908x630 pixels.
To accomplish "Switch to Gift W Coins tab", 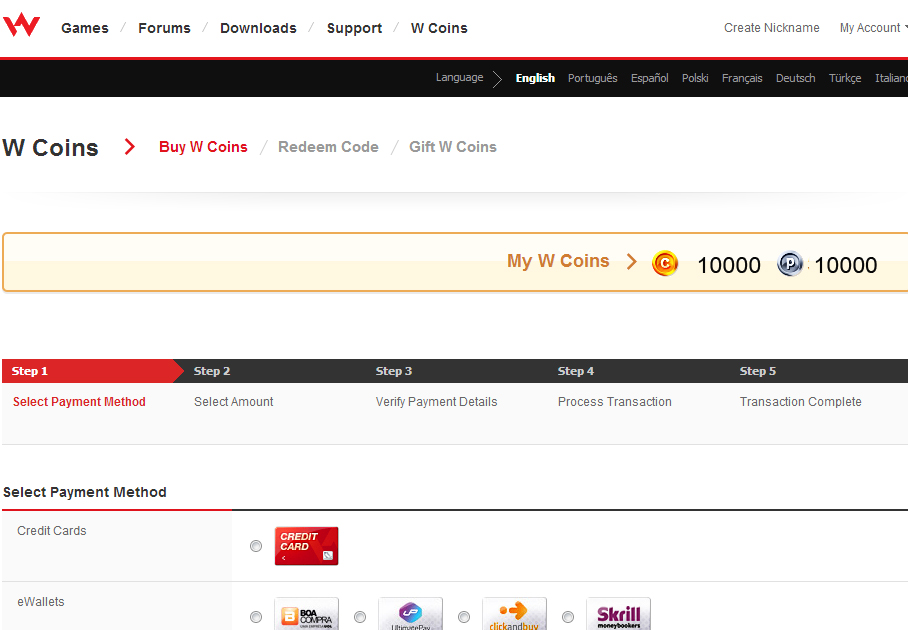I will click(x=453, y=147).
